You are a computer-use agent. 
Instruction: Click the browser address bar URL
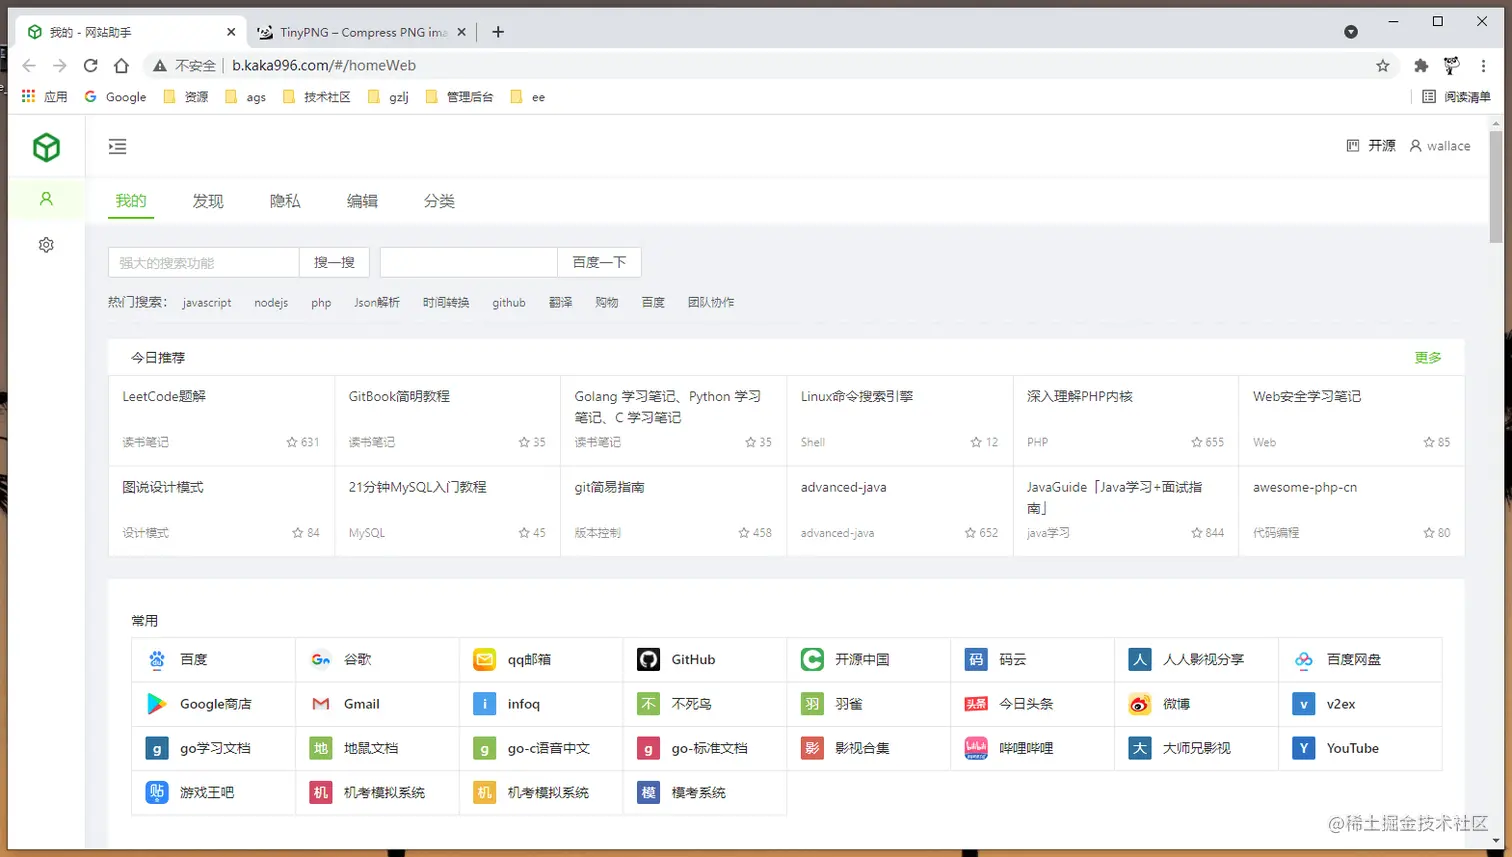point(324,66)
